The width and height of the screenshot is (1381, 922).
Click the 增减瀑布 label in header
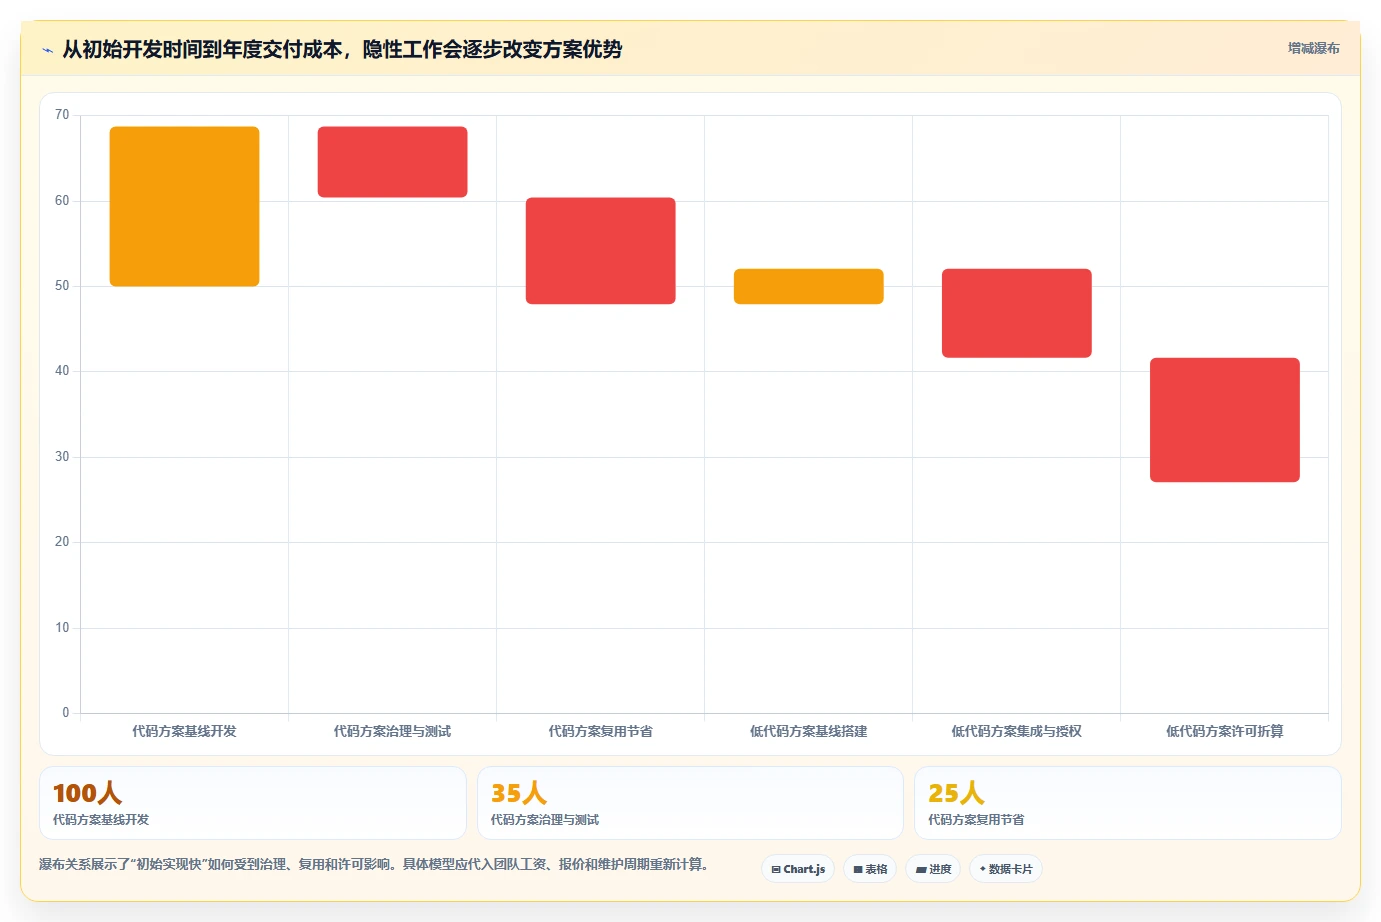[x=1313, y=48]
